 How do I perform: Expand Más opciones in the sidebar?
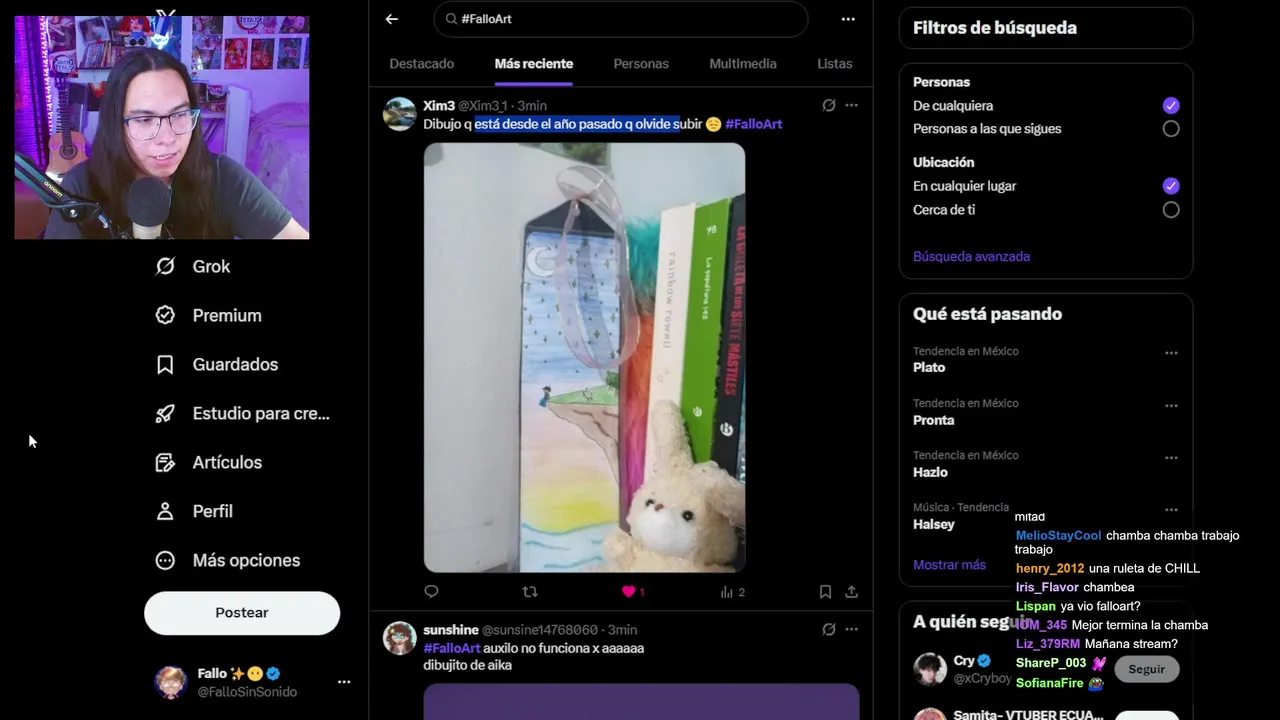point(228,560)
